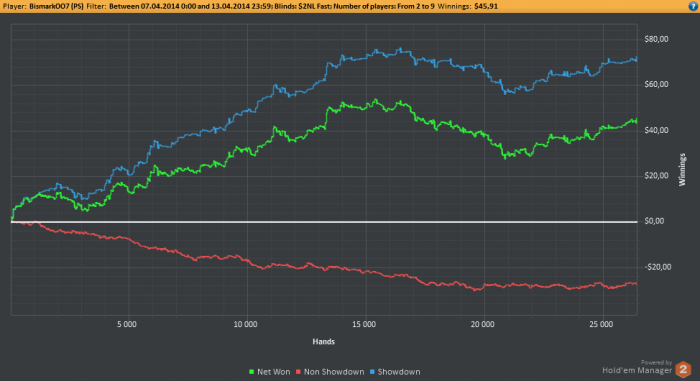This screenshot has width=700, height=381.
Task: Click the green Net Won legend swatch
Action: click(x=251, y=372)
